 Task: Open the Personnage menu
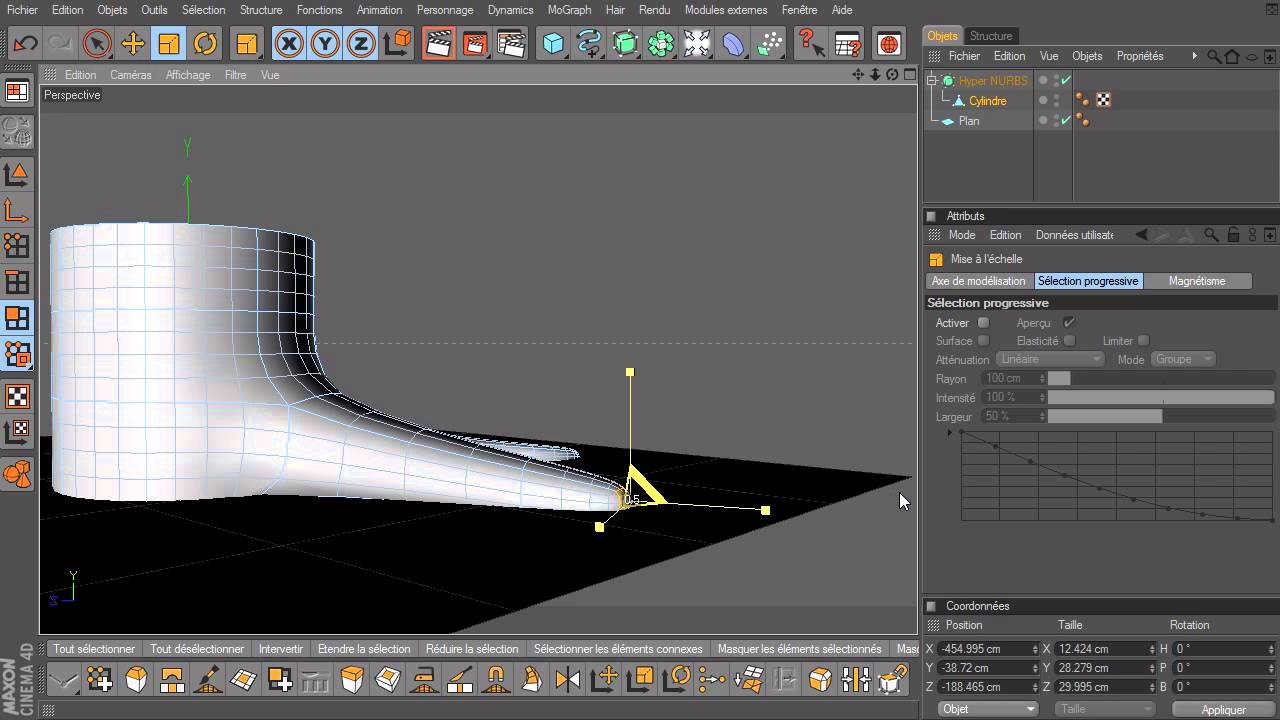[445, 10]
